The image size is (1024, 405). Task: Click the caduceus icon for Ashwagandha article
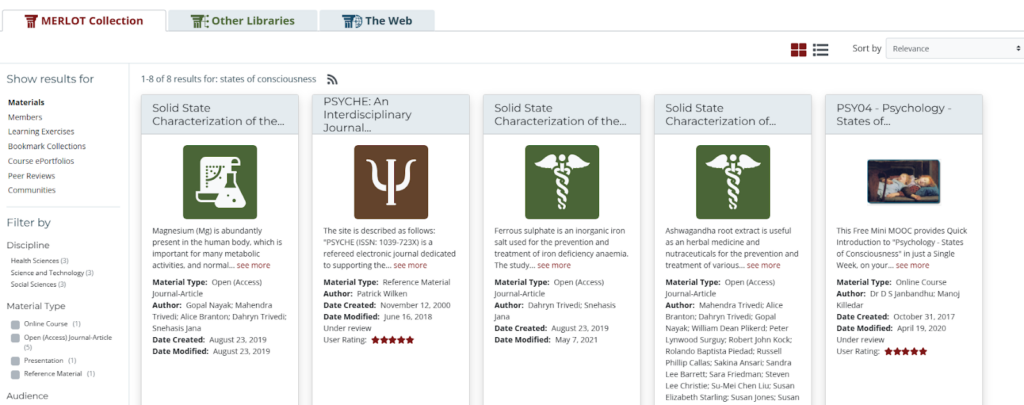pyautogui.click(x=733, y=182)
